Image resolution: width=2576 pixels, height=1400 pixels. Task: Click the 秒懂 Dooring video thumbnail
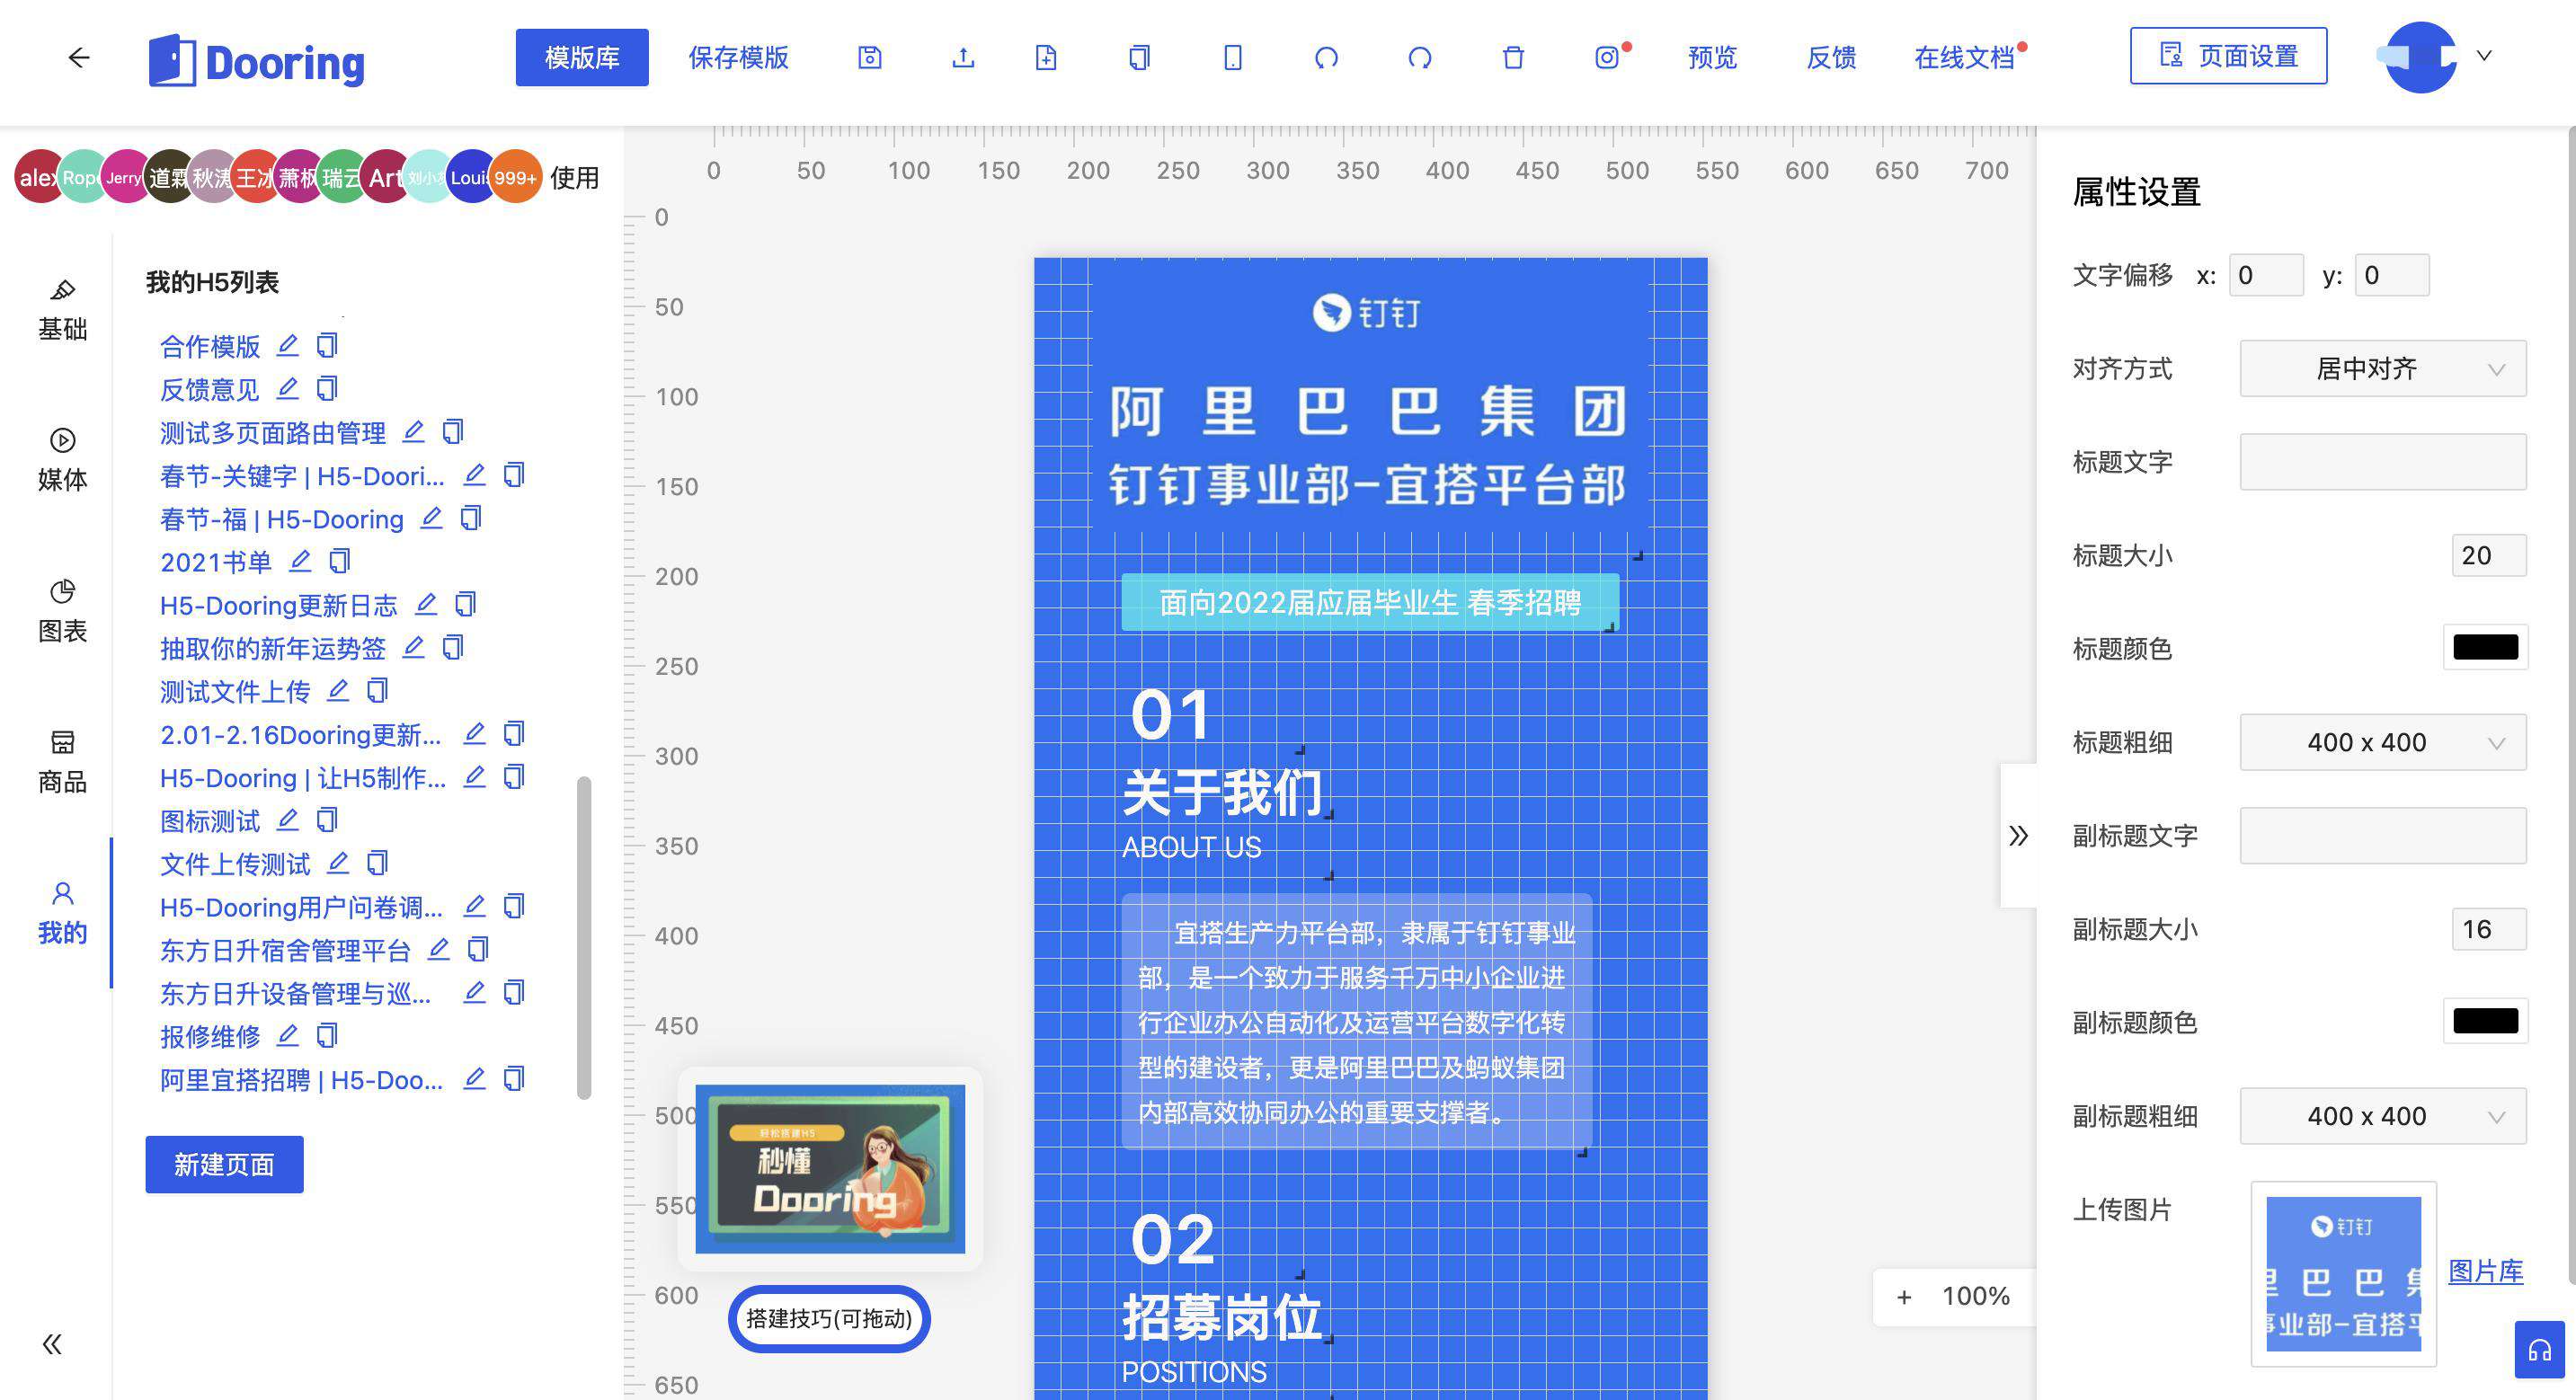point(830,1168)
